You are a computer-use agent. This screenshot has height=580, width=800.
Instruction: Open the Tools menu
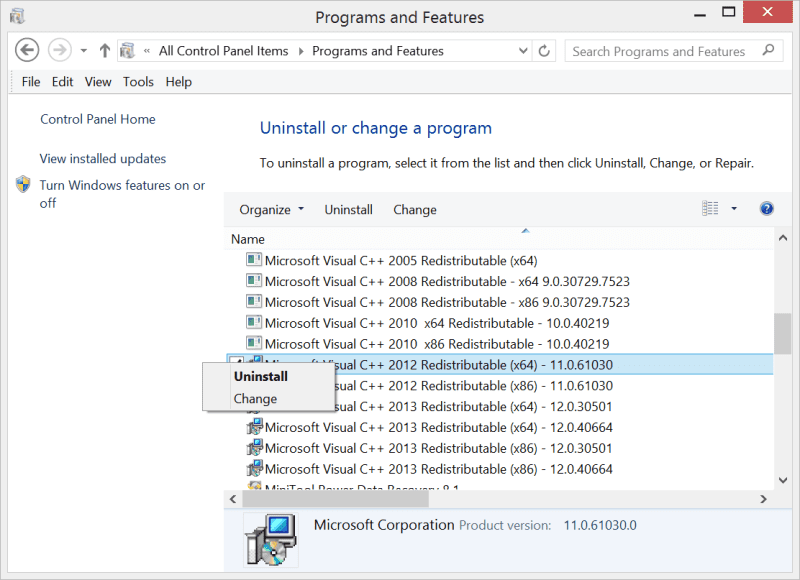click(138, 82)
